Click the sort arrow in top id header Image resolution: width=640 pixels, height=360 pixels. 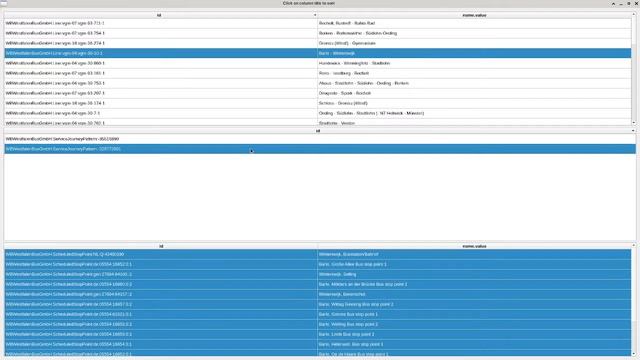315,15
